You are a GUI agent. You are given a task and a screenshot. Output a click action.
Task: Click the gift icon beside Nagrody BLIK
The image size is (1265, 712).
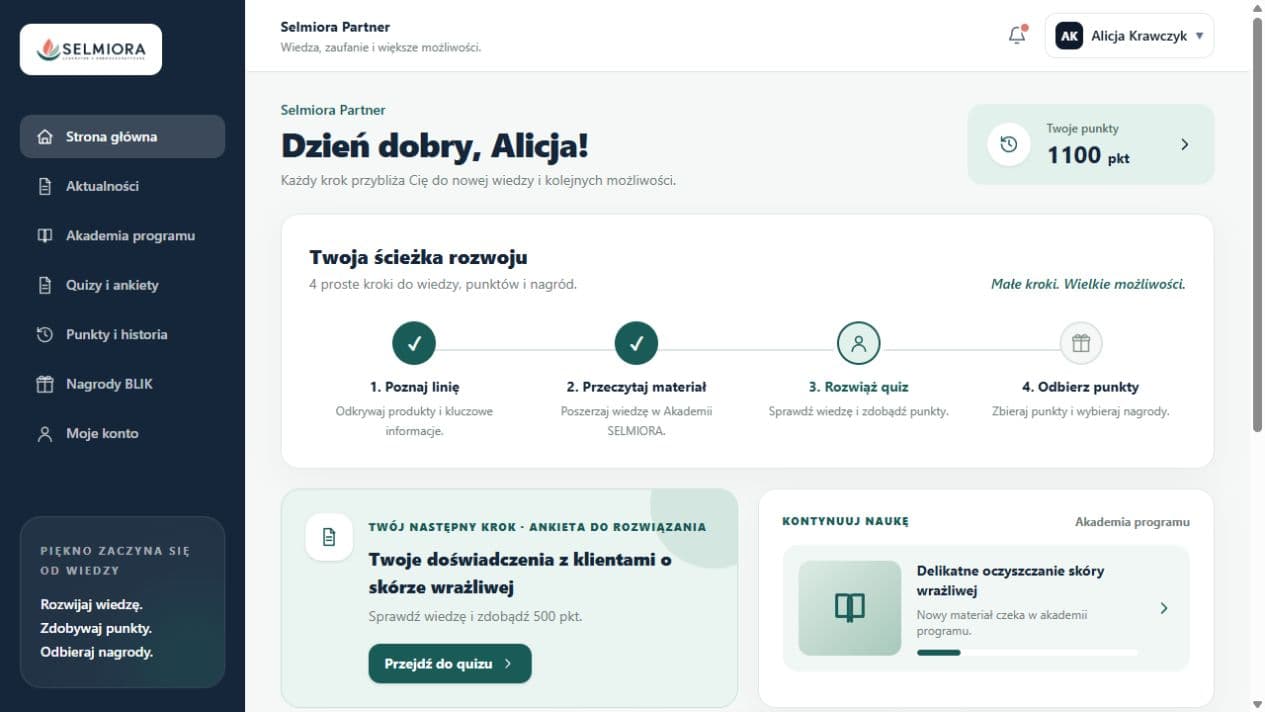44,384
